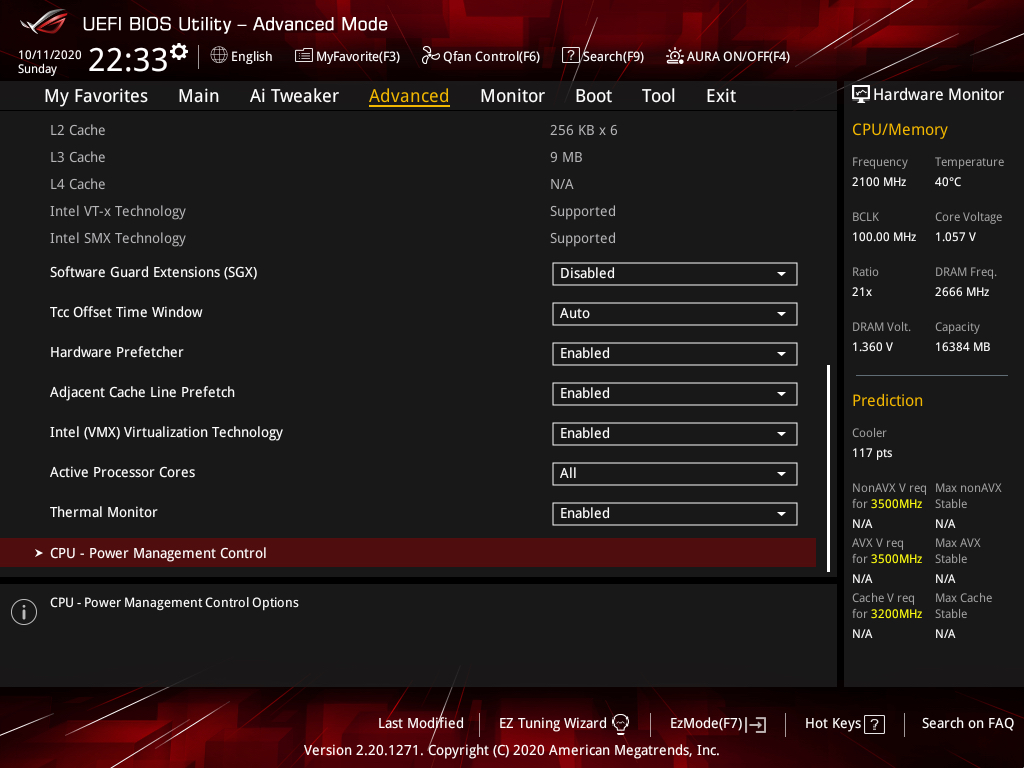This screenshot has width=1024, height=768.
Task: Click the Hot Keys question mark icon
Action: (x=874, y=724)
